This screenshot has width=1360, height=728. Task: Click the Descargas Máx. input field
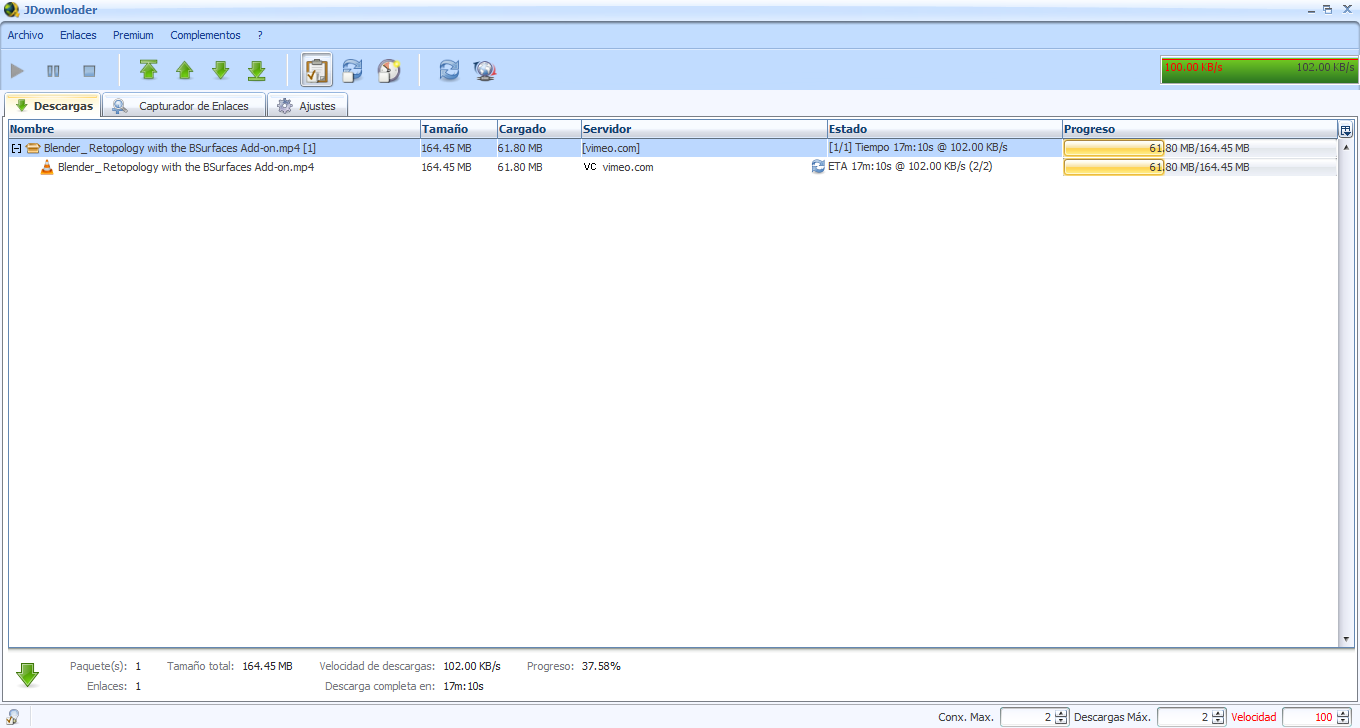[x=1184, y=717]
